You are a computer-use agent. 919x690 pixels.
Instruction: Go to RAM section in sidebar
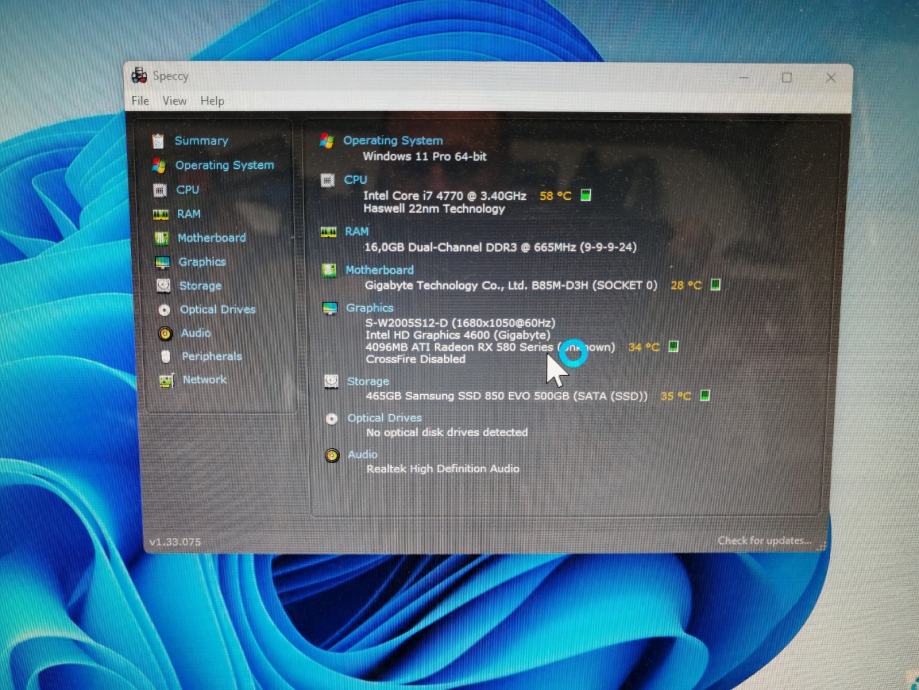[189, 214]
